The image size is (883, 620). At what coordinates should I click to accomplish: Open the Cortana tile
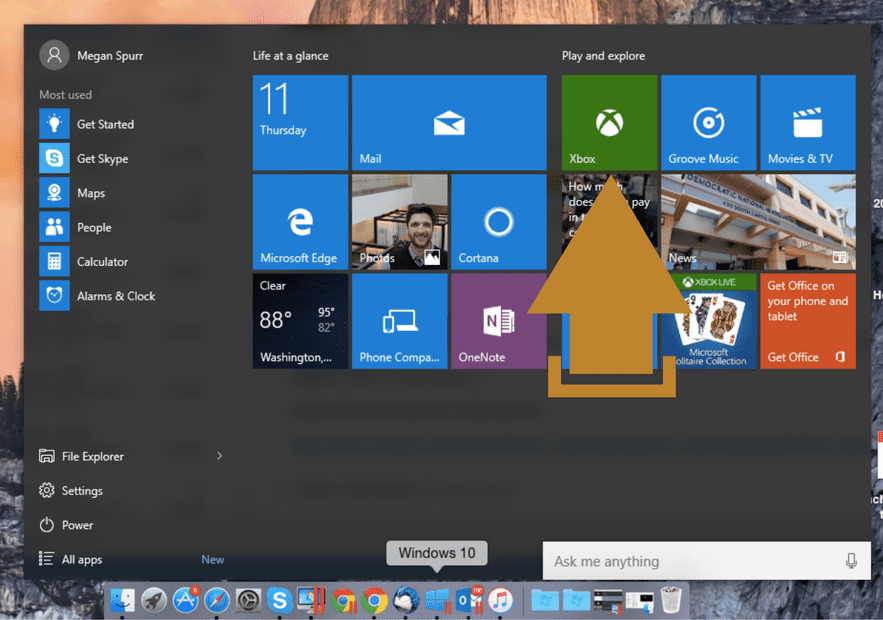point(498,221)
